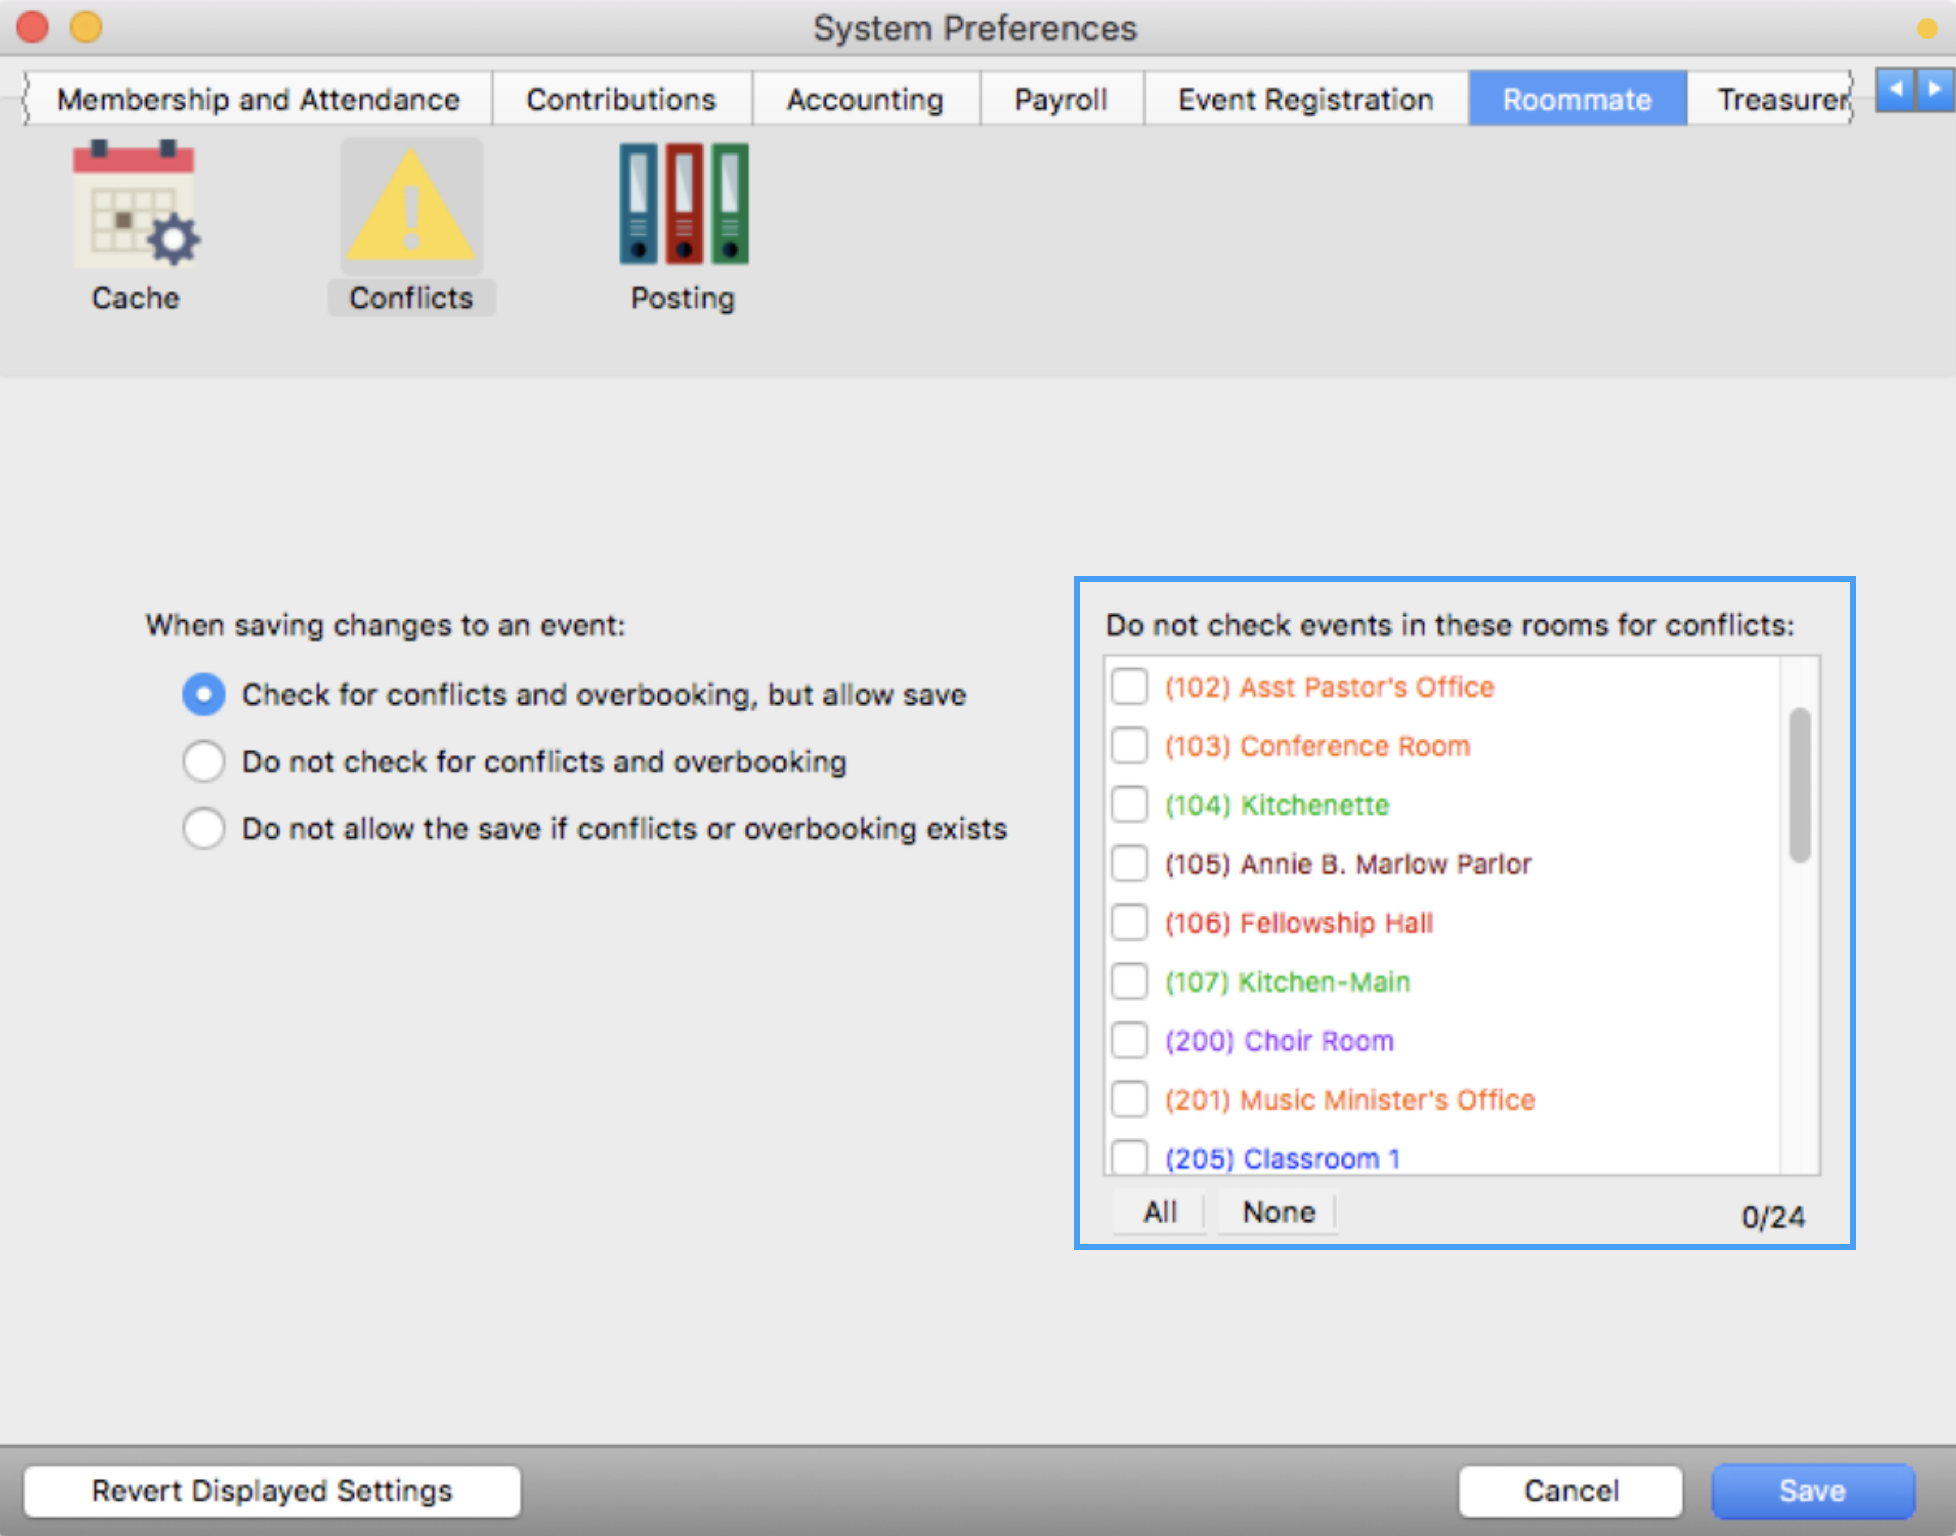The height and width of the screenshot is (1536, 1956).
Task: Open the Cache calendar icon
Action: coord(135,207)
